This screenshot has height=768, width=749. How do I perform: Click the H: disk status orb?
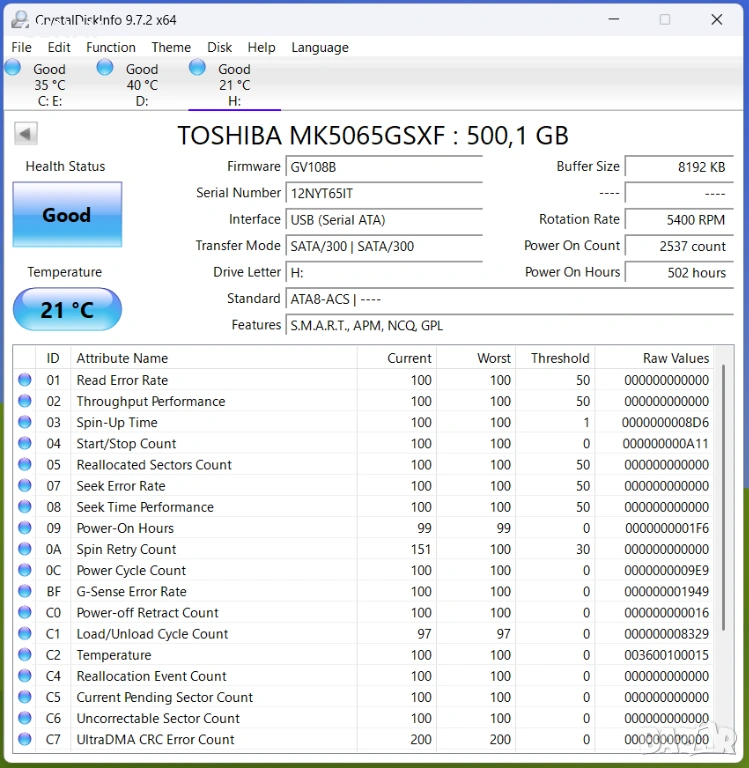[x=197, y=67]
